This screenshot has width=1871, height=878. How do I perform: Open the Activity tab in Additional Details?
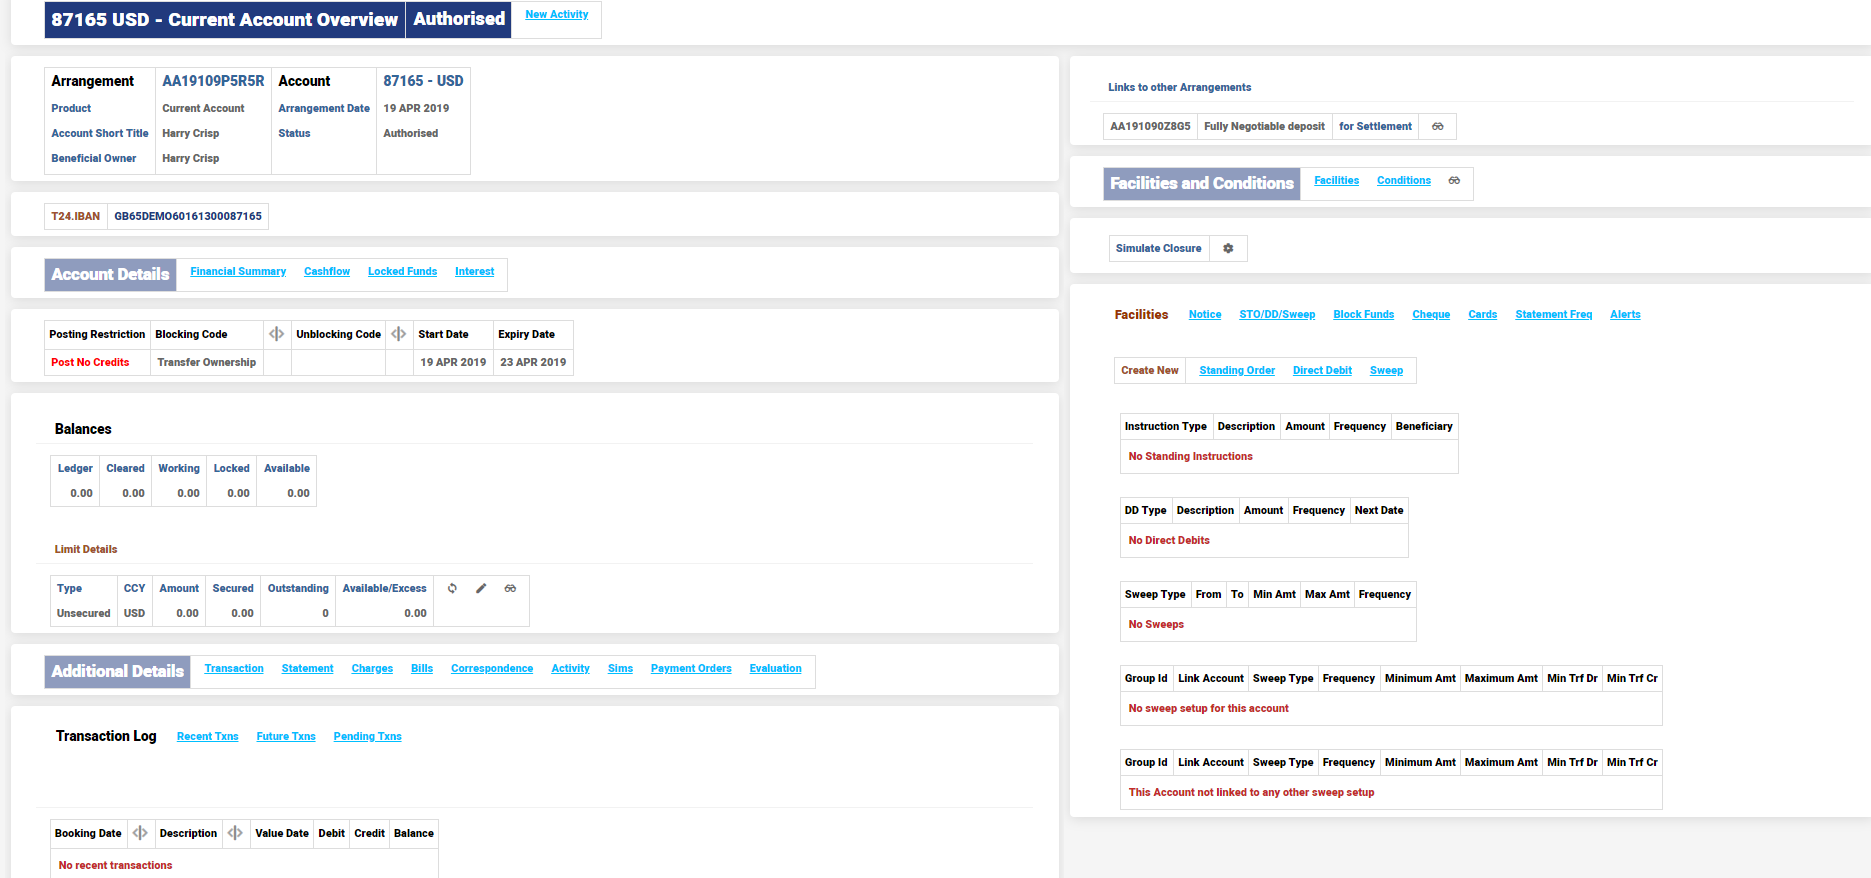coord(570,669)
